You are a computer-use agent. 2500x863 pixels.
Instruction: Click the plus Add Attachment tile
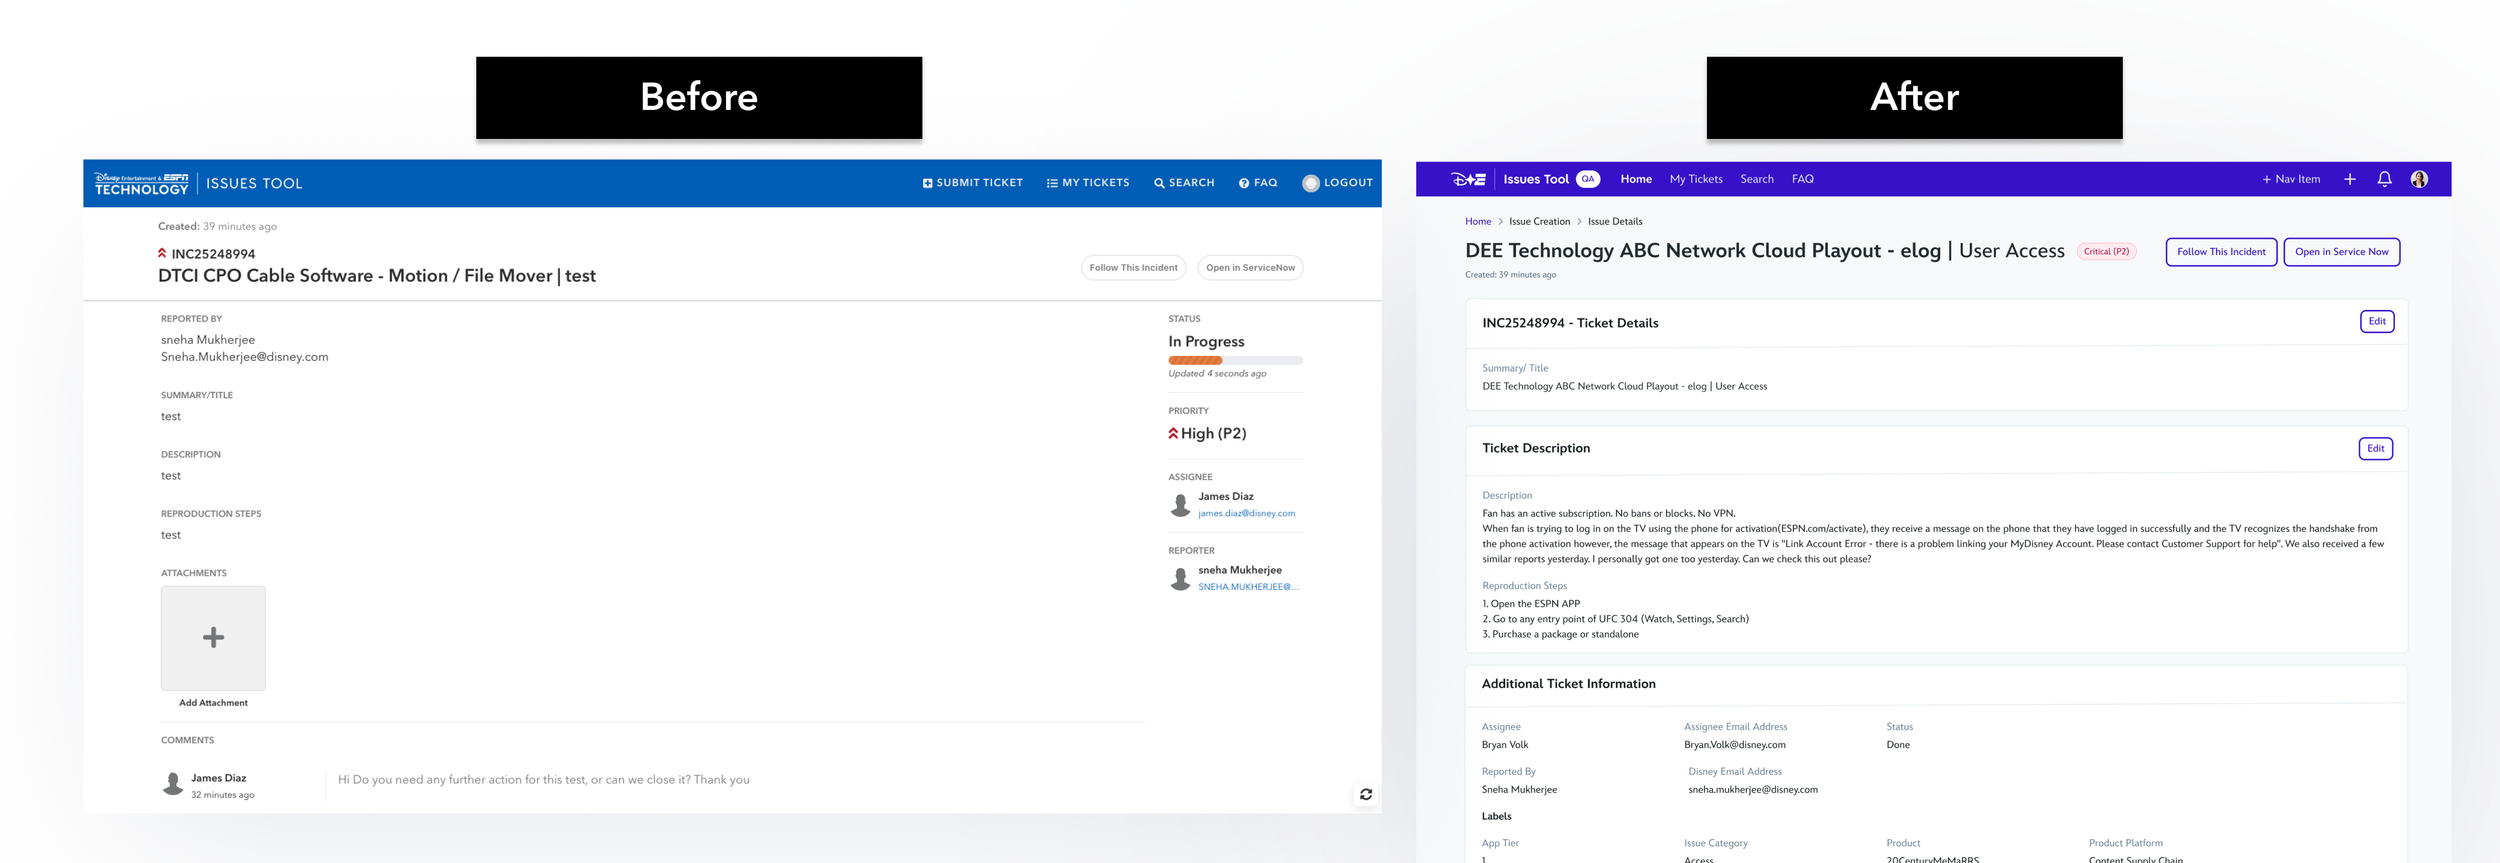[213, 638]
